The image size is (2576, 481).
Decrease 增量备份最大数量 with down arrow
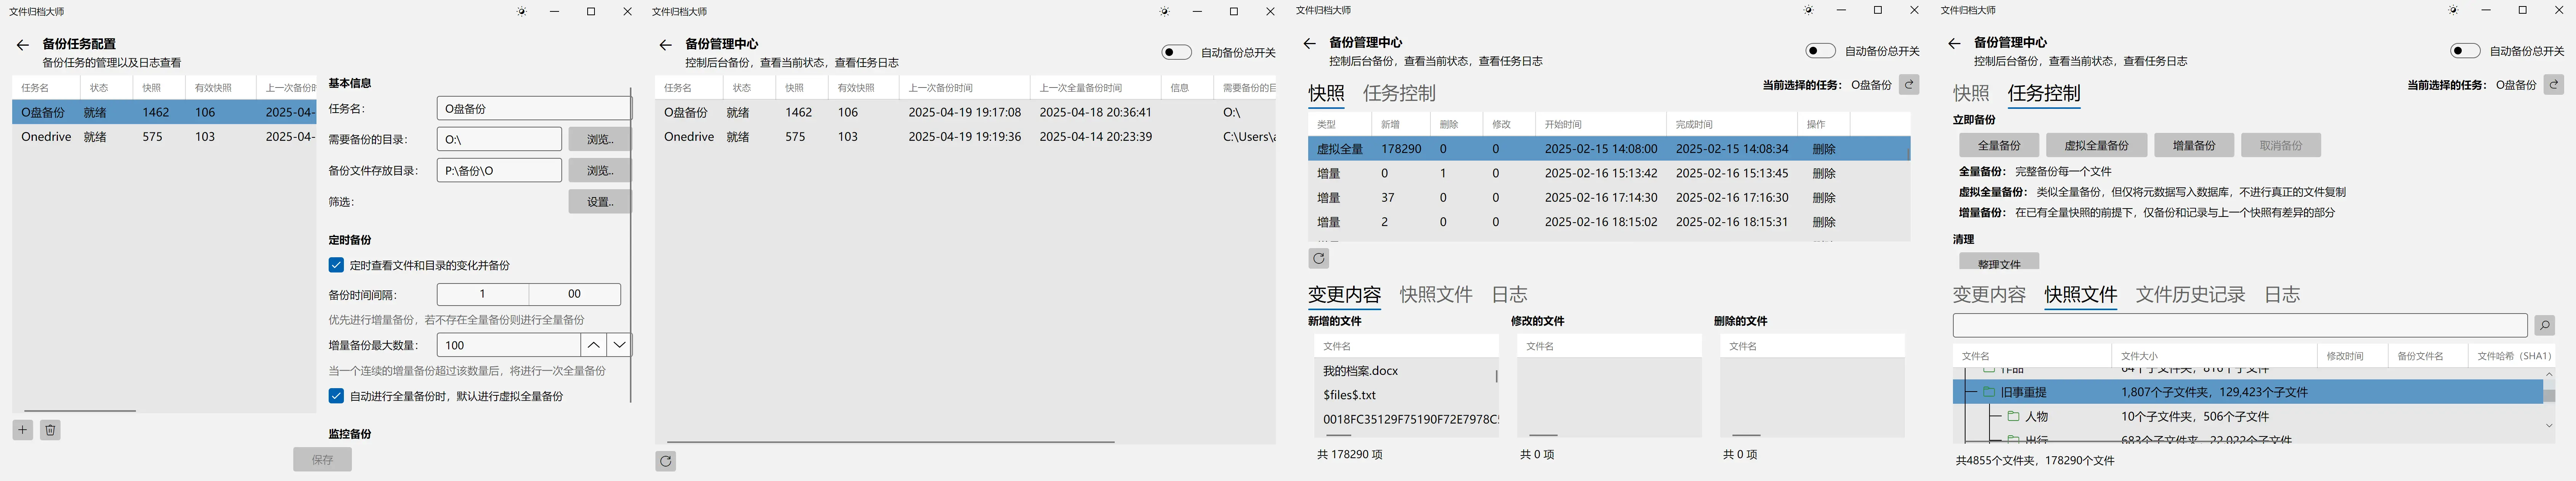[619, 345]
